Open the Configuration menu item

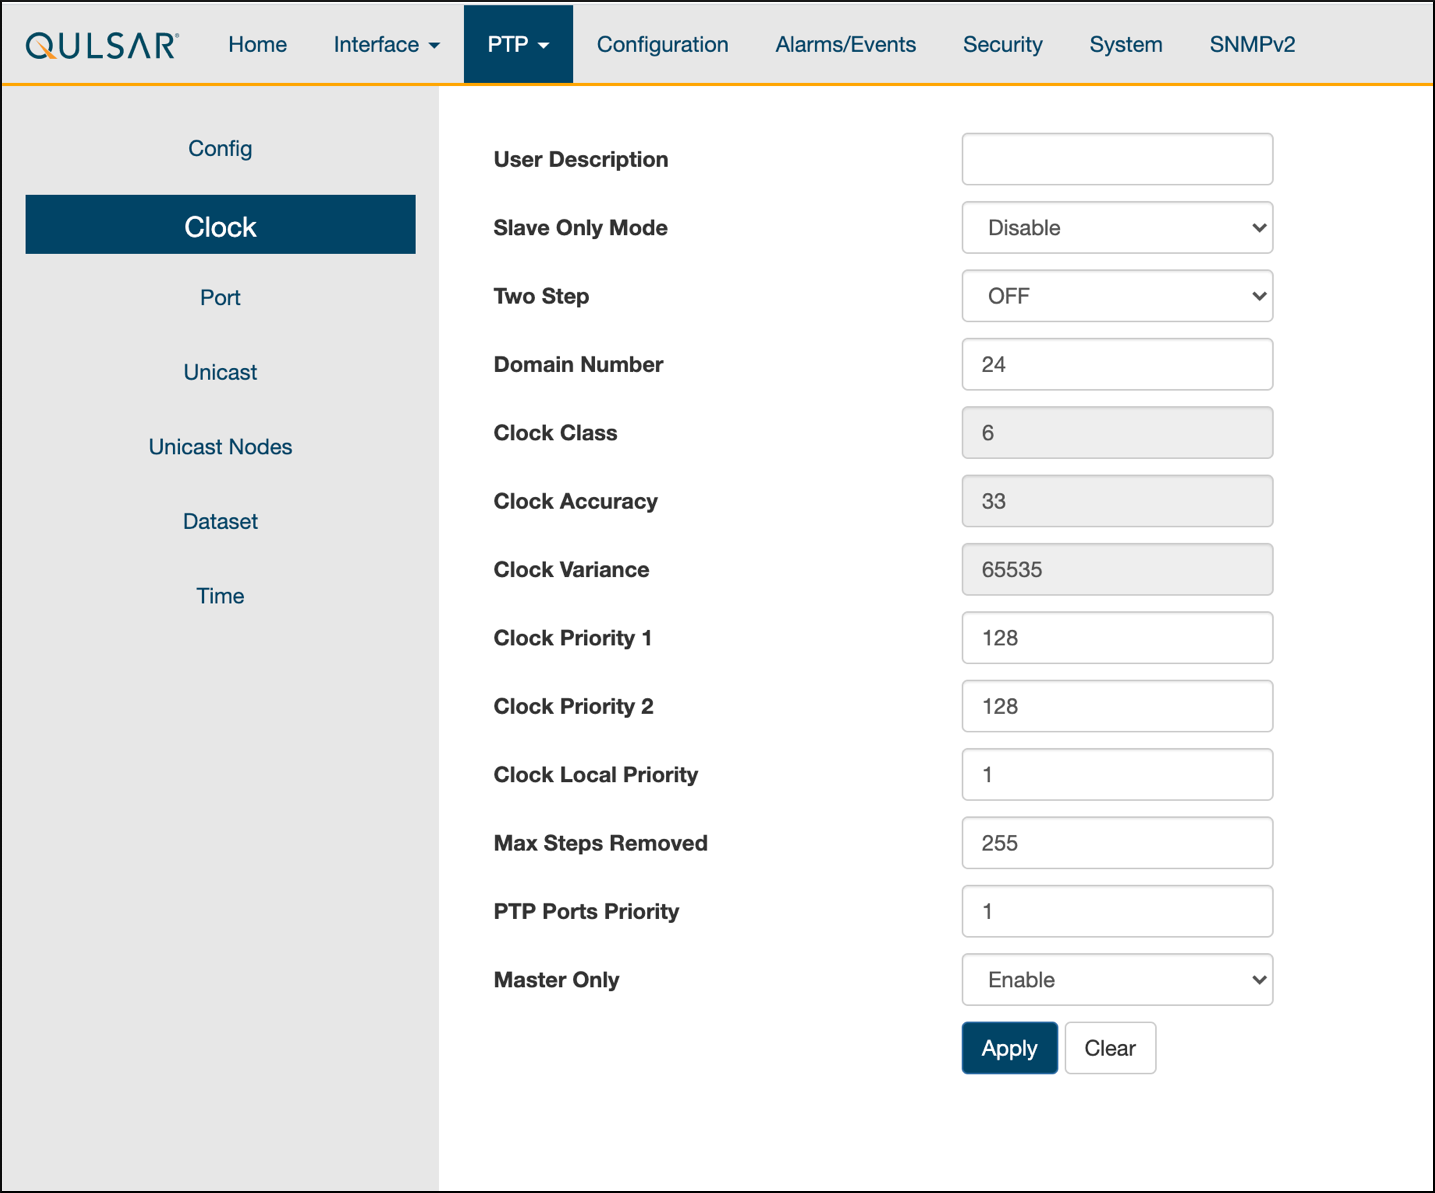point(662,45)
